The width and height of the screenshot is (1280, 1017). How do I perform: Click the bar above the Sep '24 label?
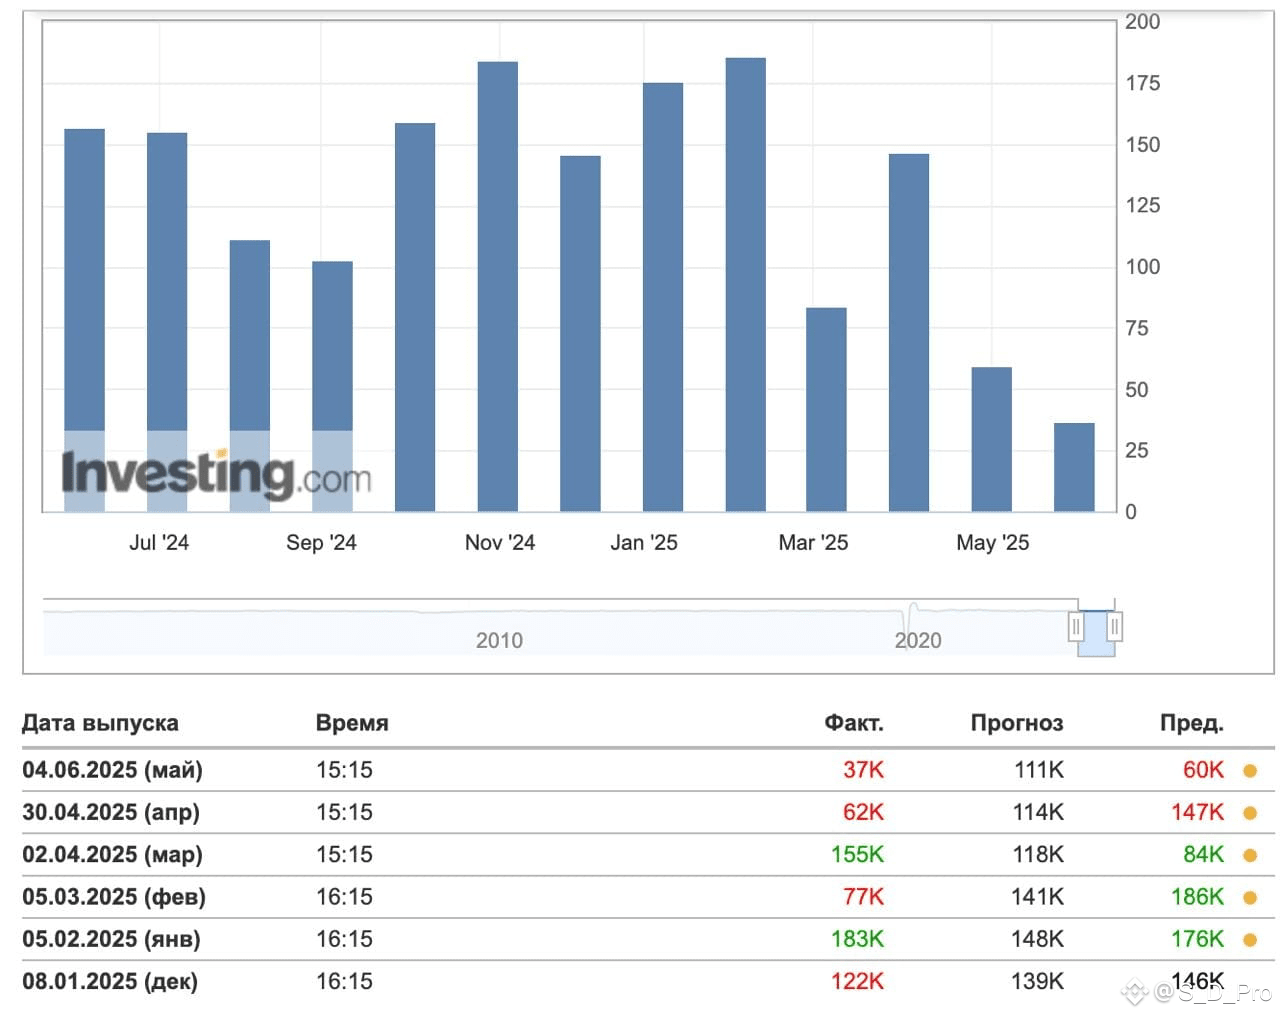[332, 387]
